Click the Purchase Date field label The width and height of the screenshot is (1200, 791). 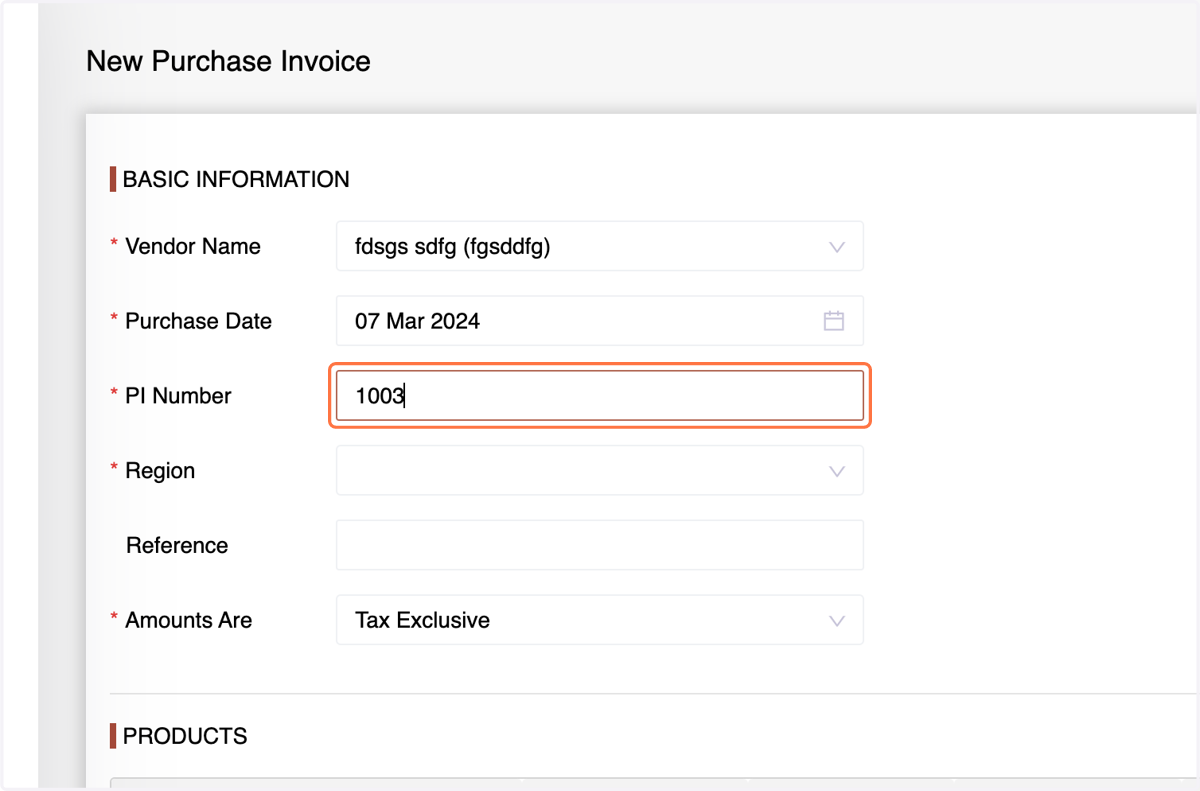point(198,321)
